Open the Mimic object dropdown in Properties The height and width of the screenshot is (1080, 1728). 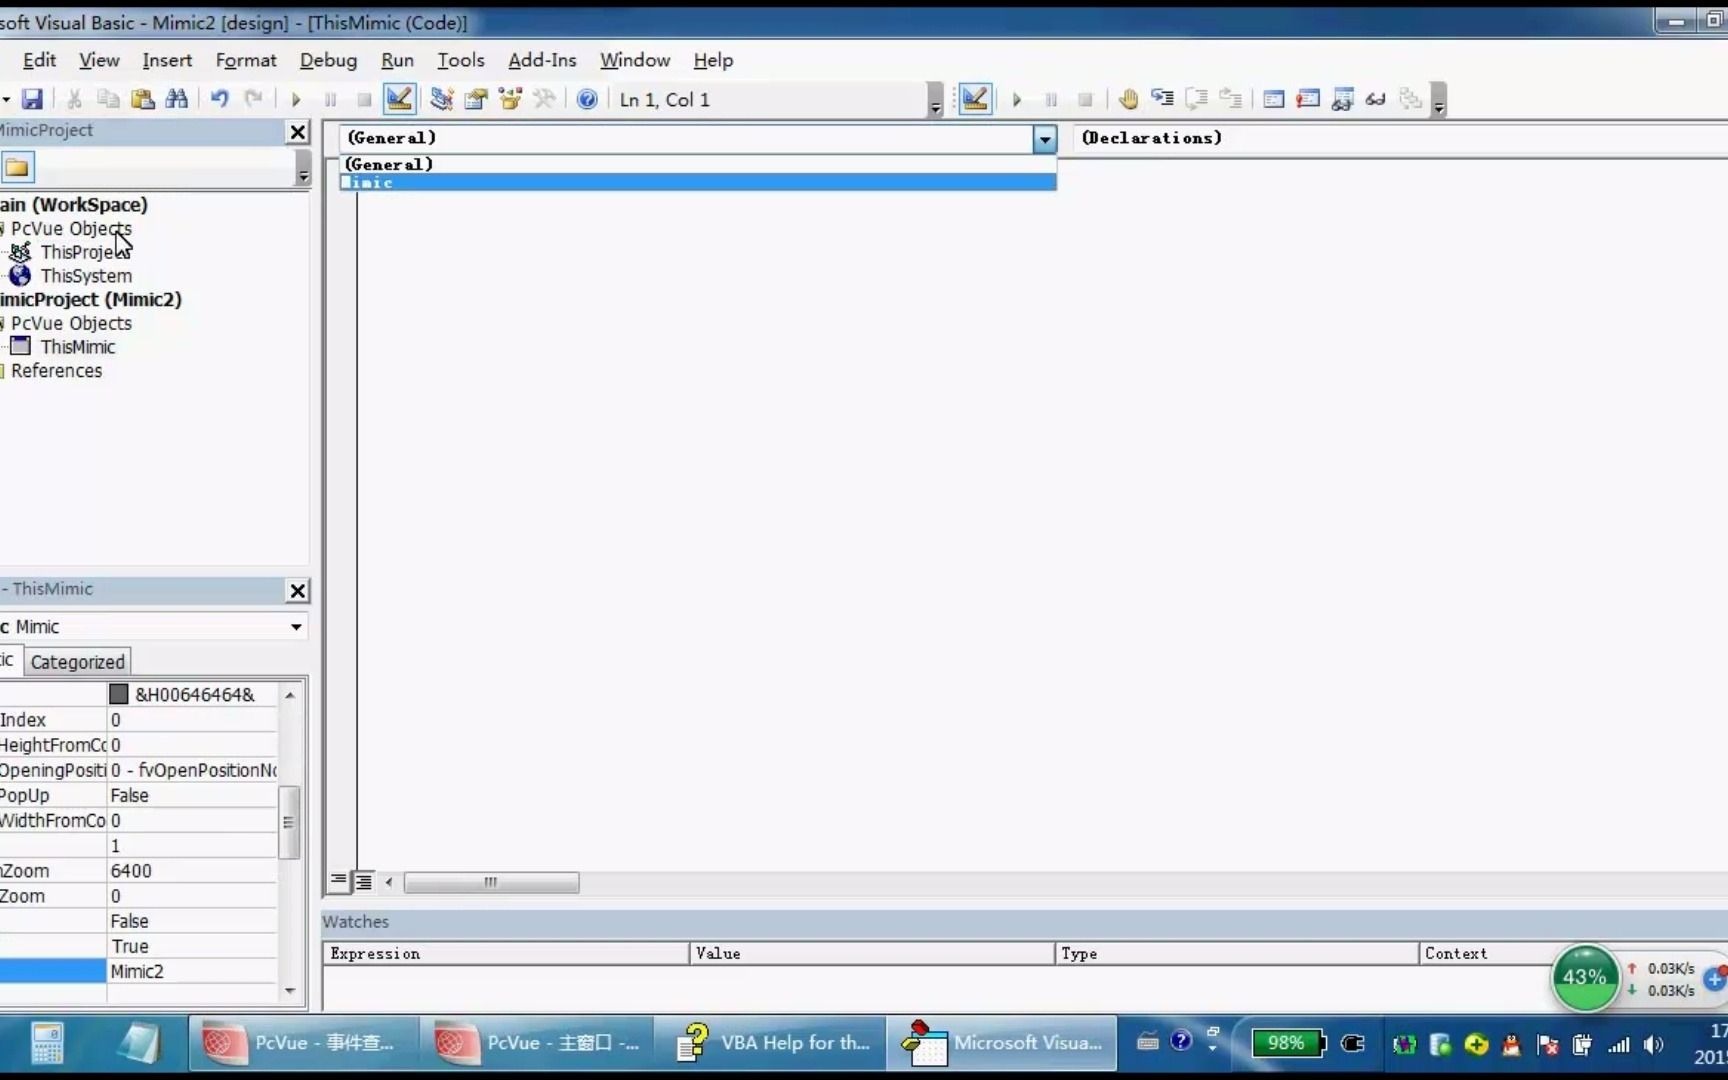(x=296, y=627)
